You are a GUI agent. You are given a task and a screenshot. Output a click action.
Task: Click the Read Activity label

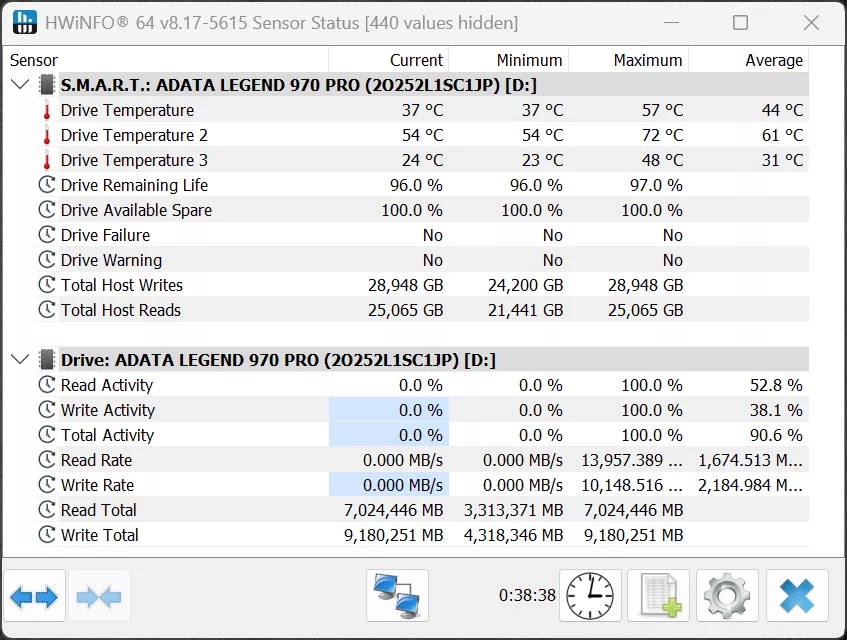(x=107, y=385)
